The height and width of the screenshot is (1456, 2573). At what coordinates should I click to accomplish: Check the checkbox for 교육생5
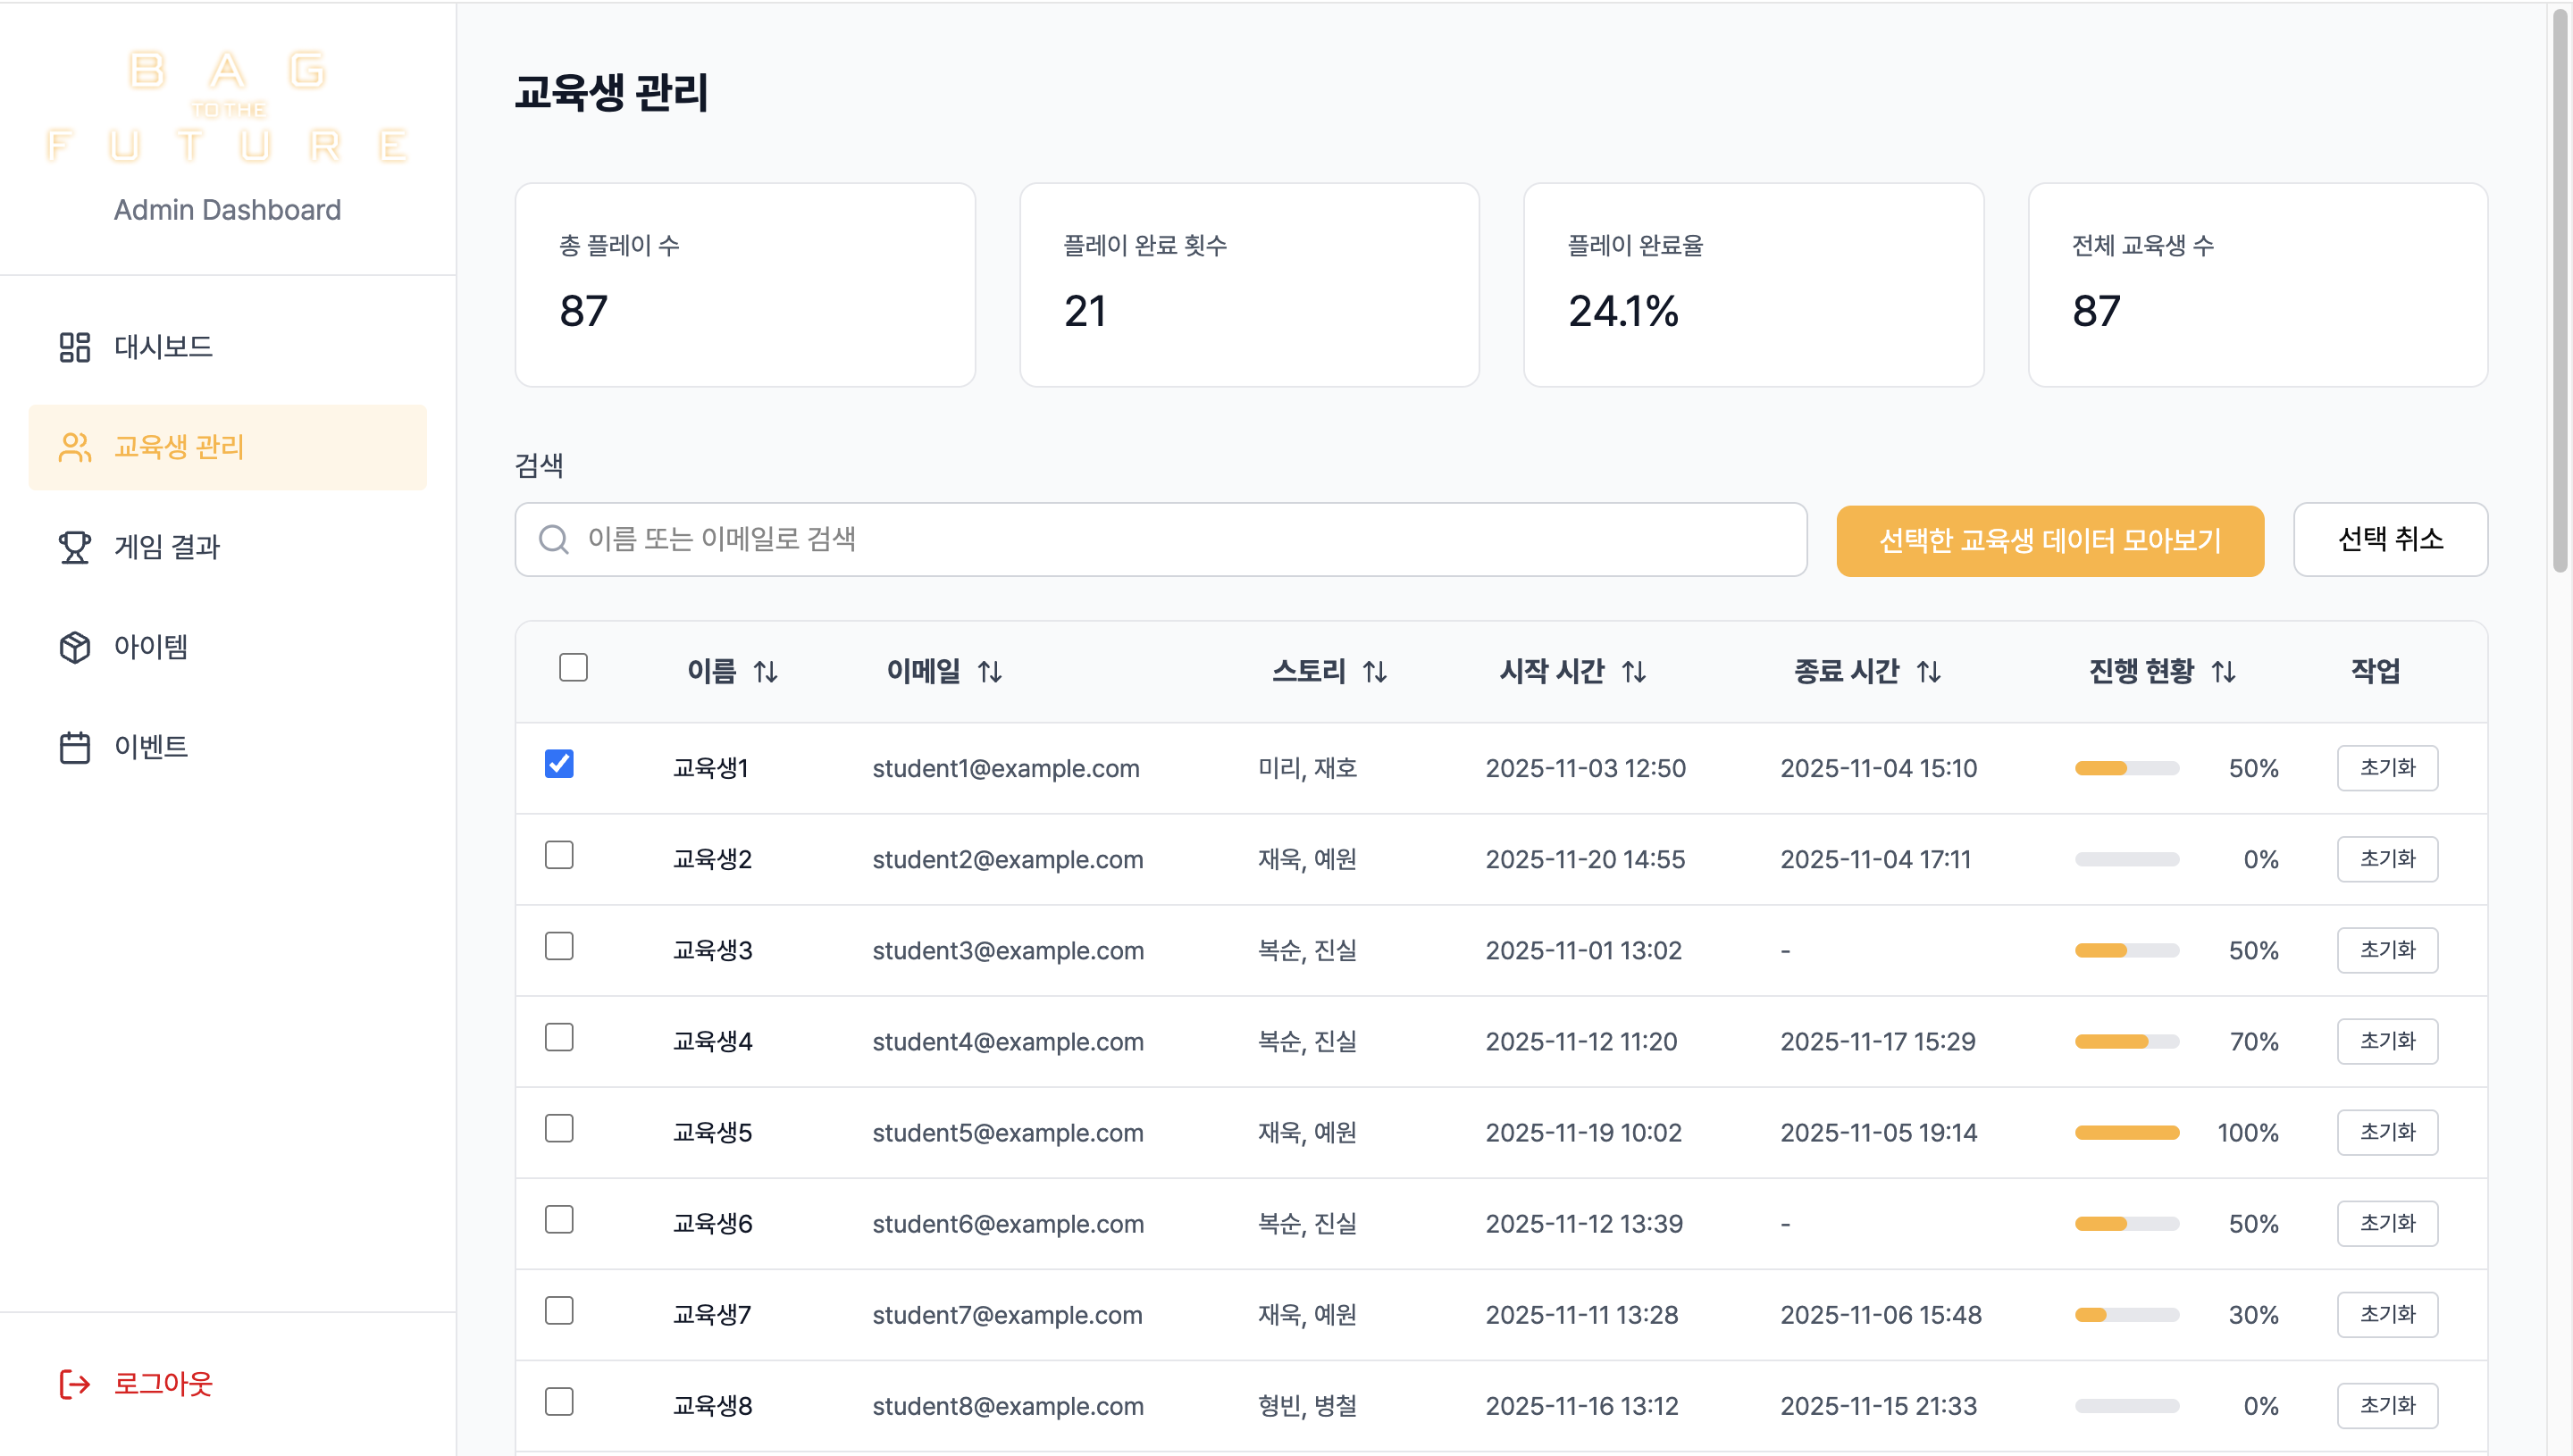(560, 1129)
